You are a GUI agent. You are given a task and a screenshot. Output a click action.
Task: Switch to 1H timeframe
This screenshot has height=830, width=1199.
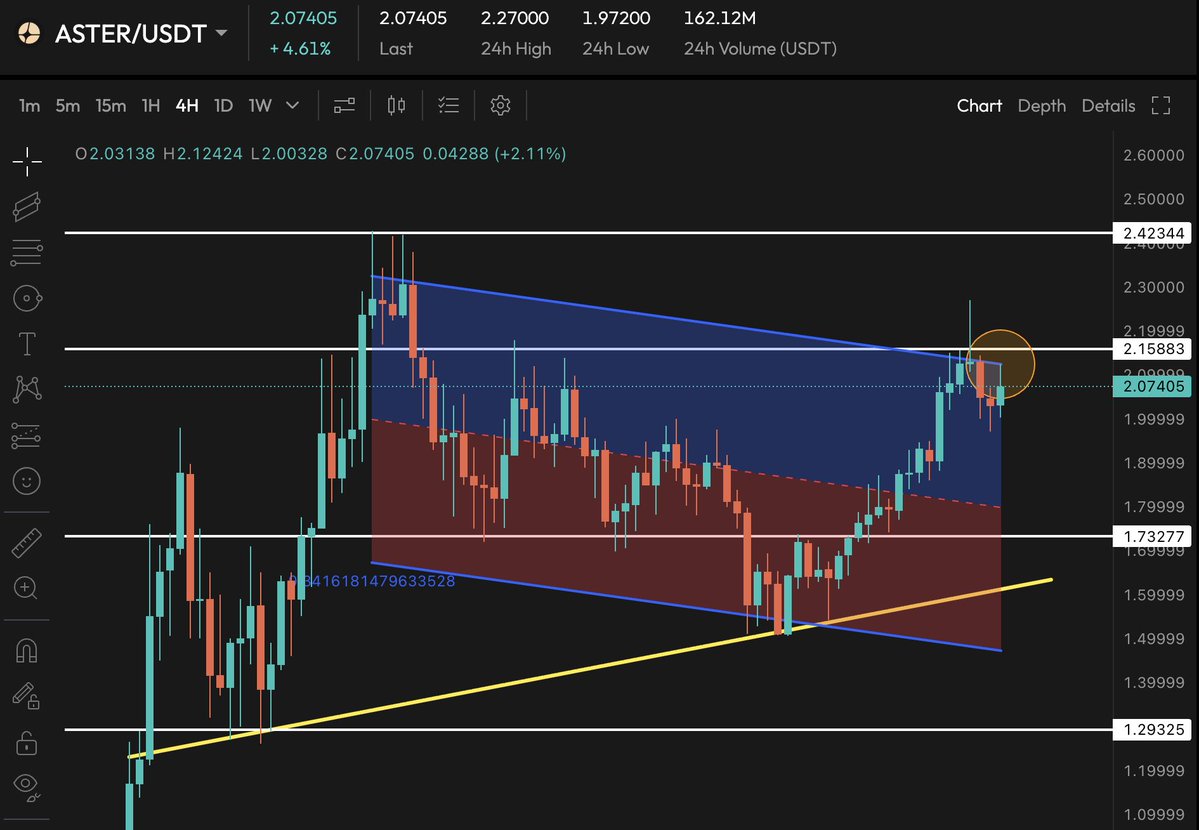tap(151, 106)
